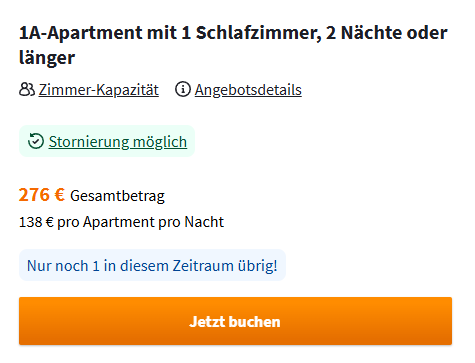Viewport: 475px width, 363px height.
Task: Click the guests icon beside Zimmer-Kapazität
Action: pyautogui.click(x=27, y=90)
